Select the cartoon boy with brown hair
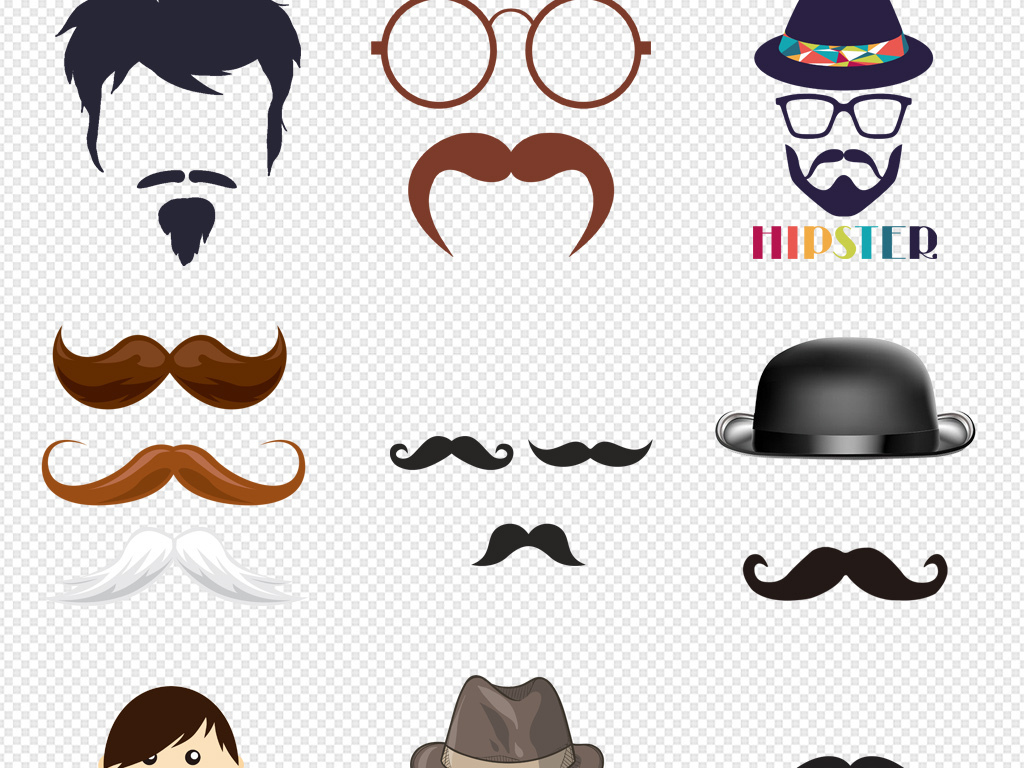 tap(170, 730)
